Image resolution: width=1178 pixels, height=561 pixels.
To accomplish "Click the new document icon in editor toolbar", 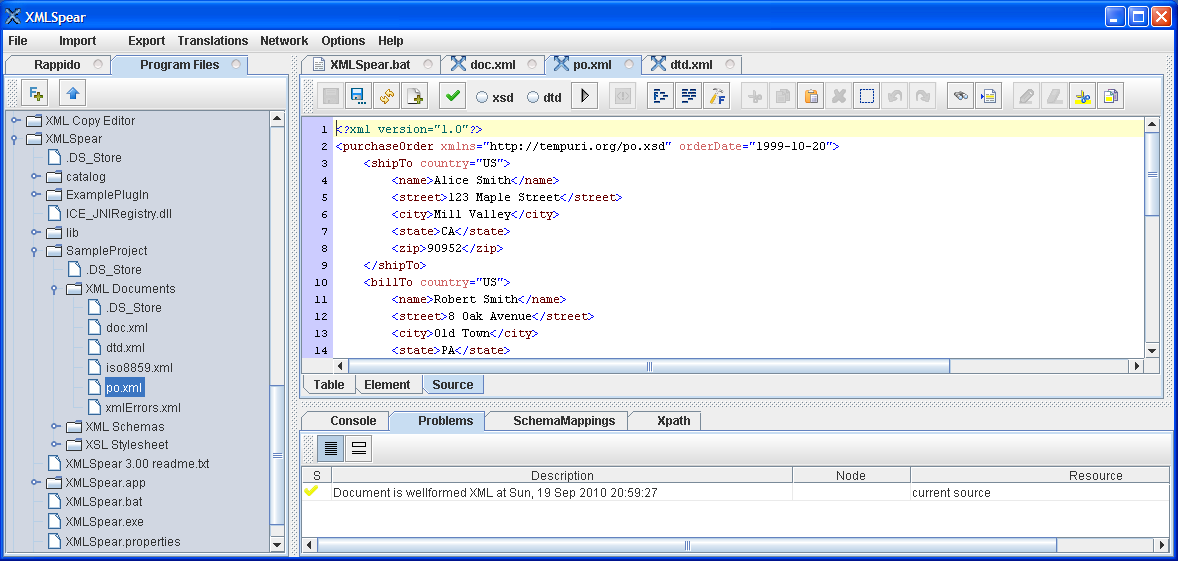I will click(x=414, y=96).
